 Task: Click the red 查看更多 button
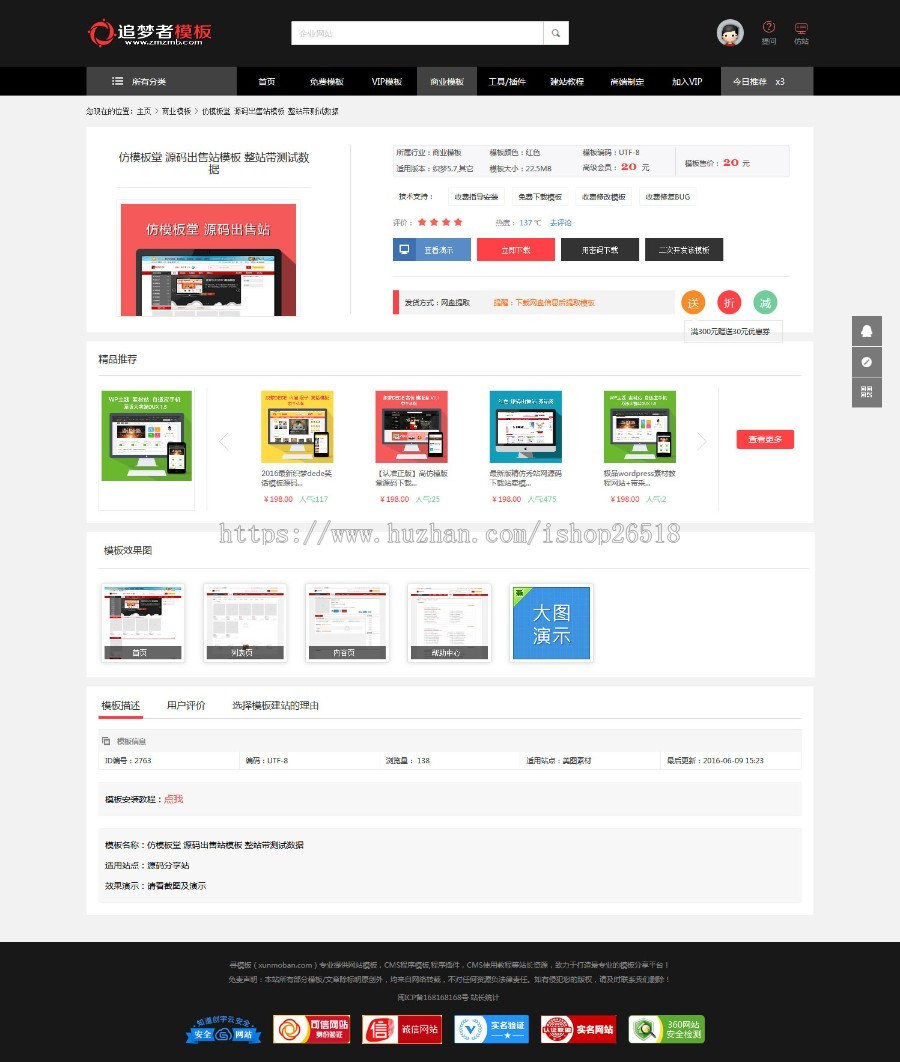(765, 439)
